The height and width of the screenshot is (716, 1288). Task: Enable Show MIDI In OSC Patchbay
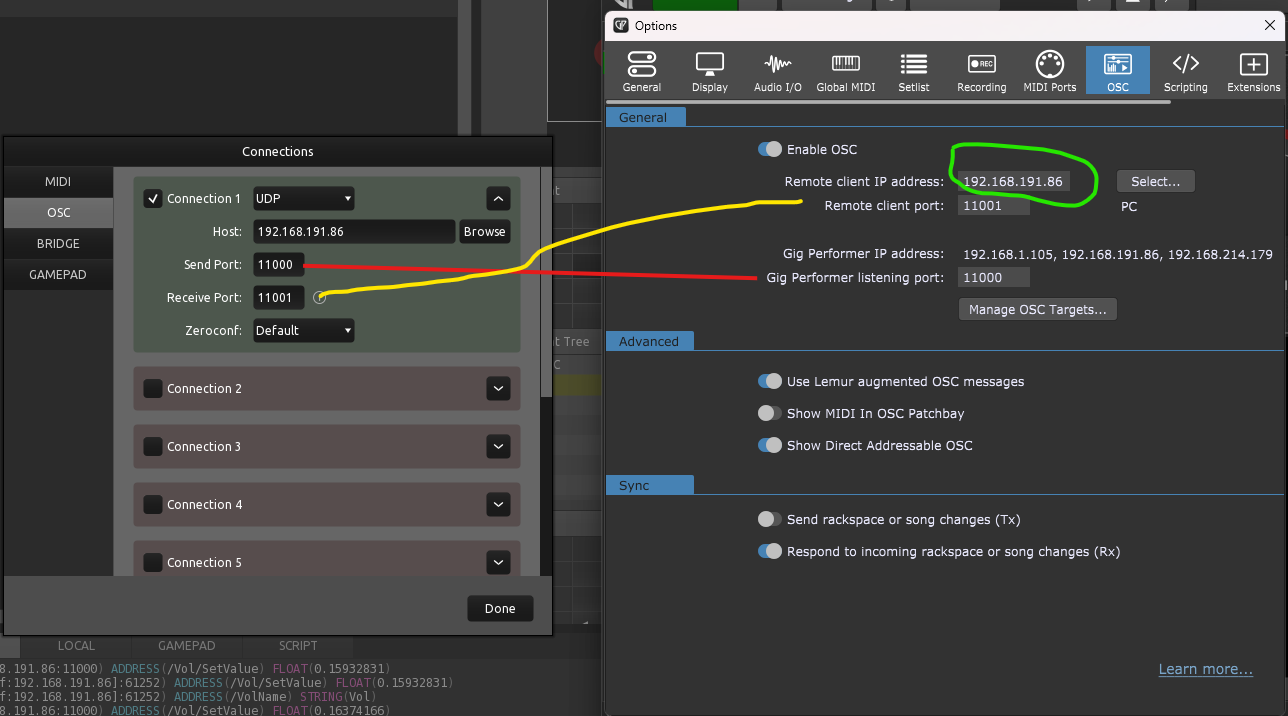[770, 413]
